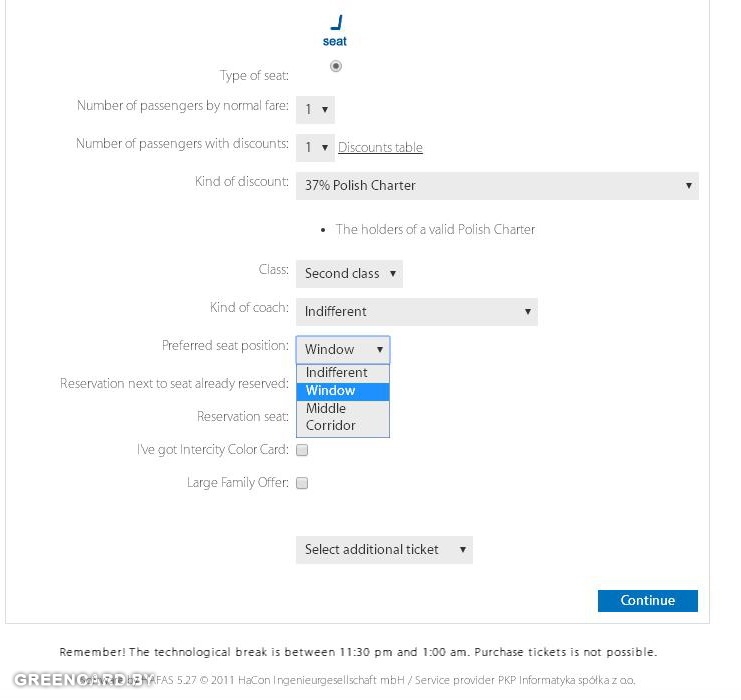741x700 pixels.
Task: Click the seat icon above the radio button
Action: [335, 23]
